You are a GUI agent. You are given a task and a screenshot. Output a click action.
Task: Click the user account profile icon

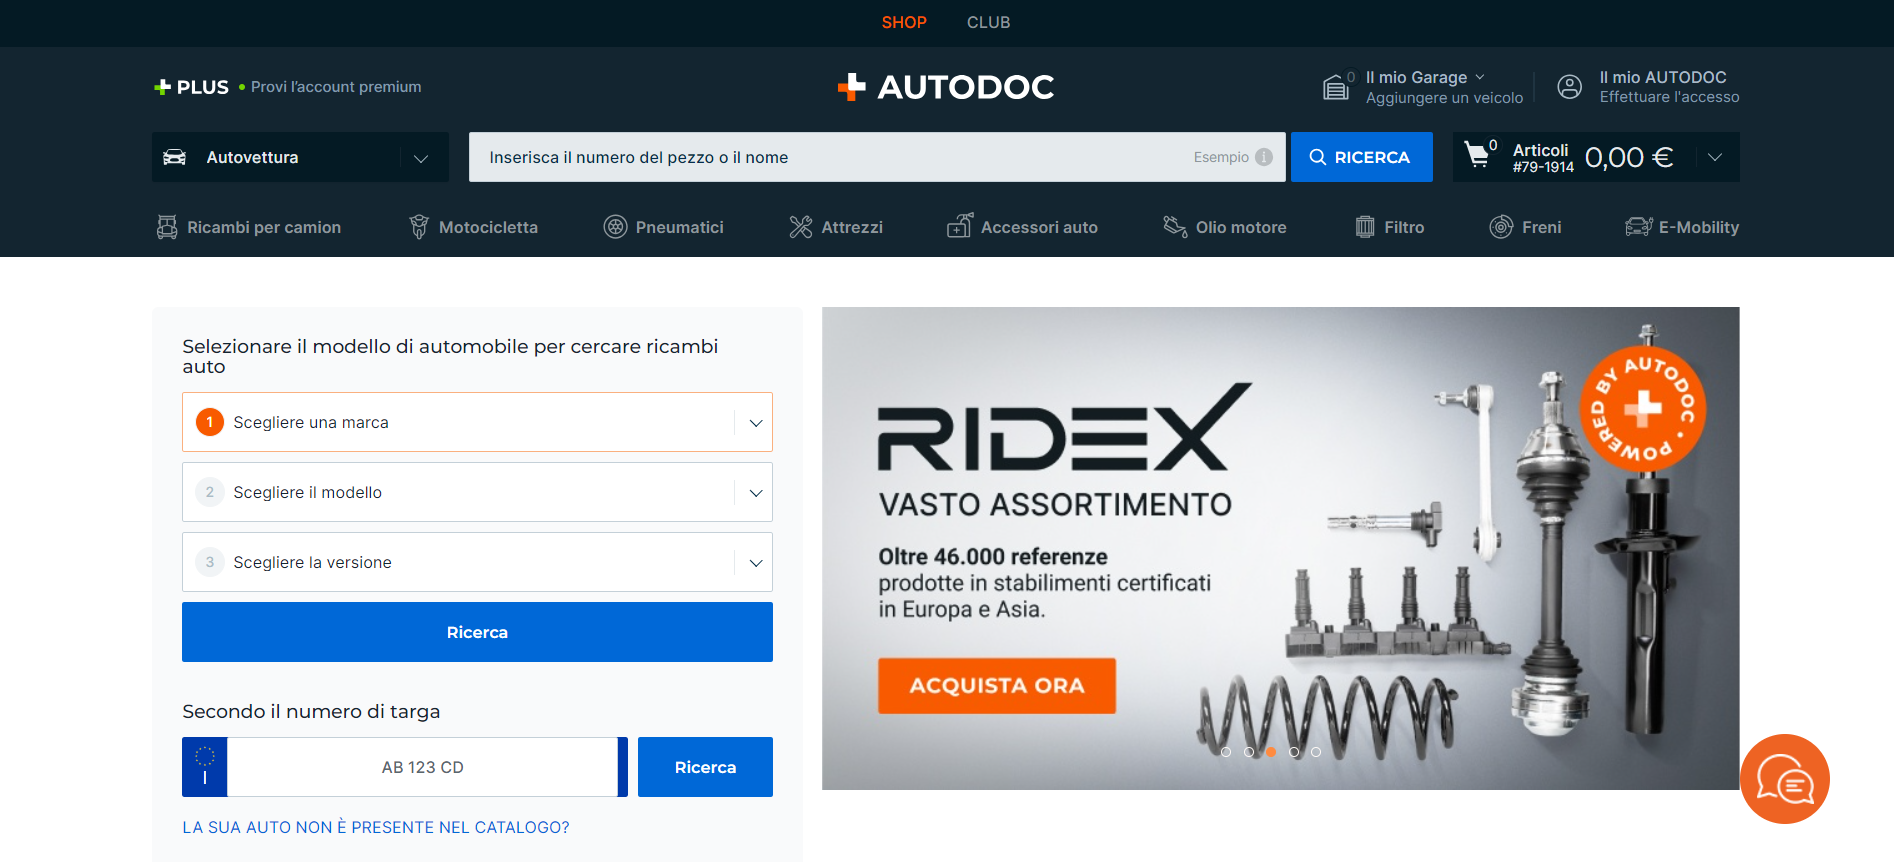pos(1570,87)
